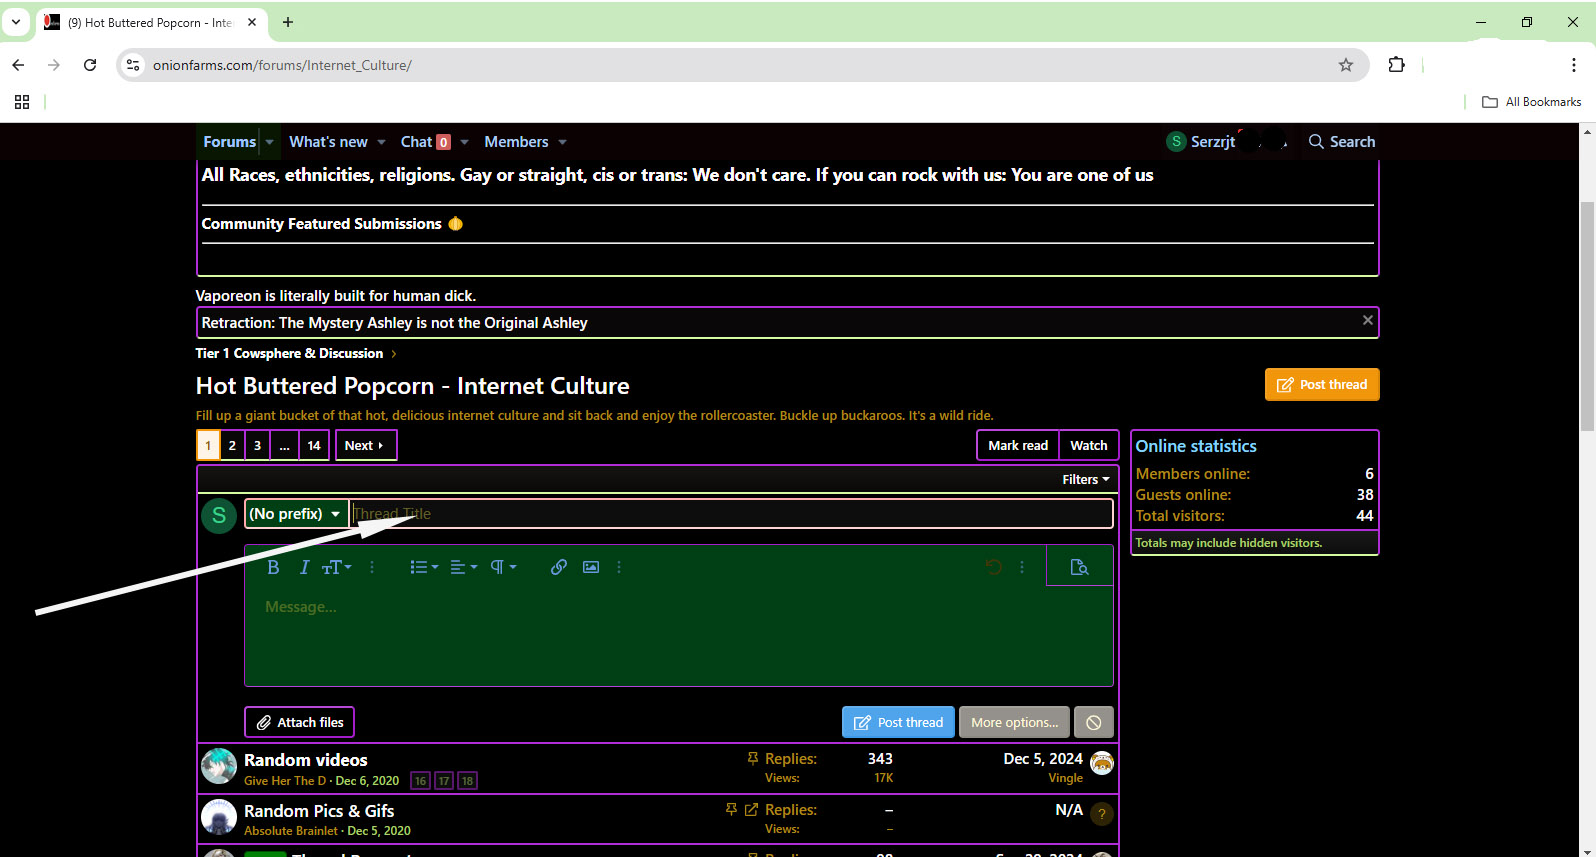Image resolution: width=1596 pixels, height=857 pixels.
Task: Click the cancel icon button beside More options
Action: 1093,722
